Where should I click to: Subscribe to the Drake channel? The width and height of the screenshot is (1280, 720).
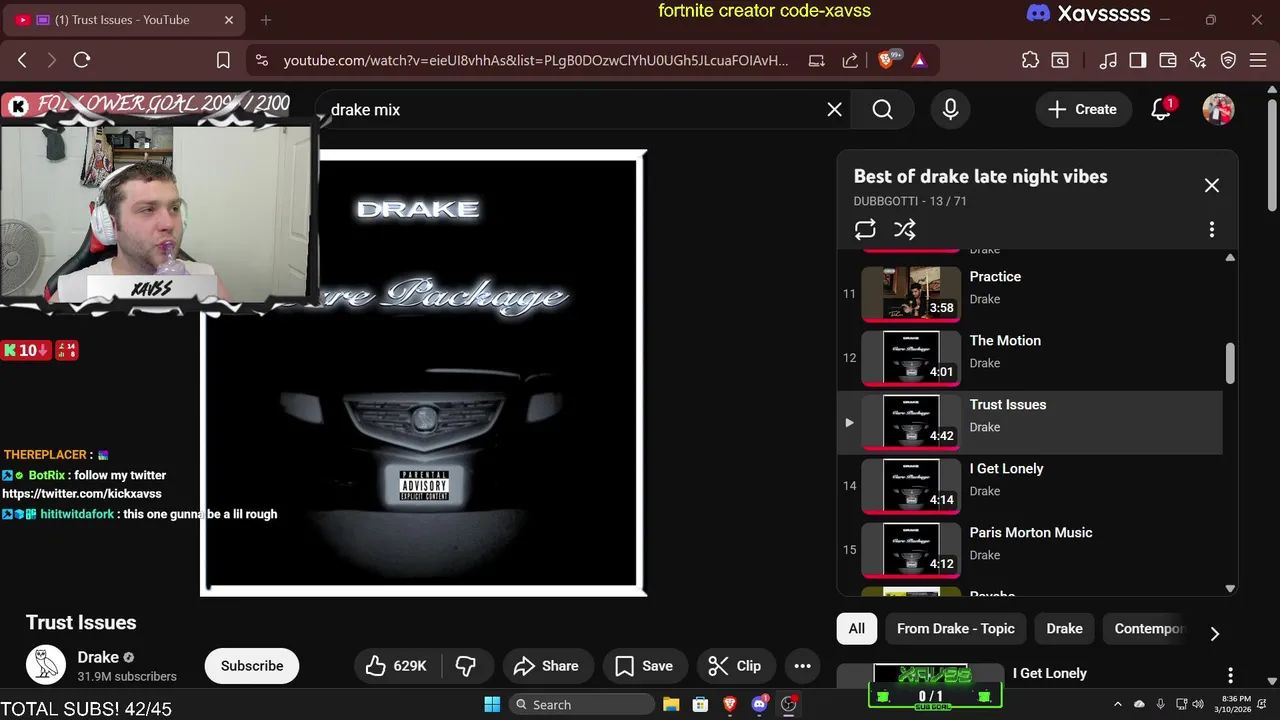252,666
